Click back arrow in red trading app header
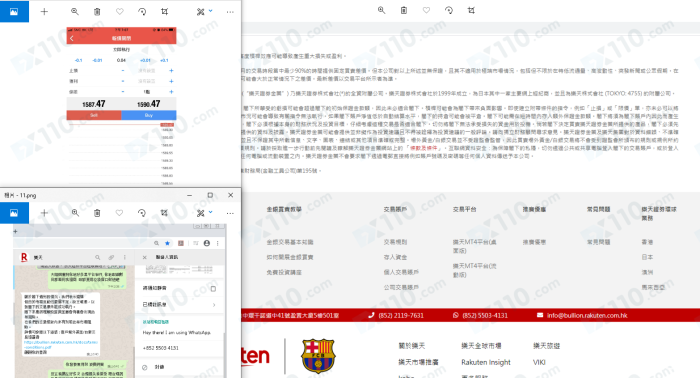 click(72, 38)
